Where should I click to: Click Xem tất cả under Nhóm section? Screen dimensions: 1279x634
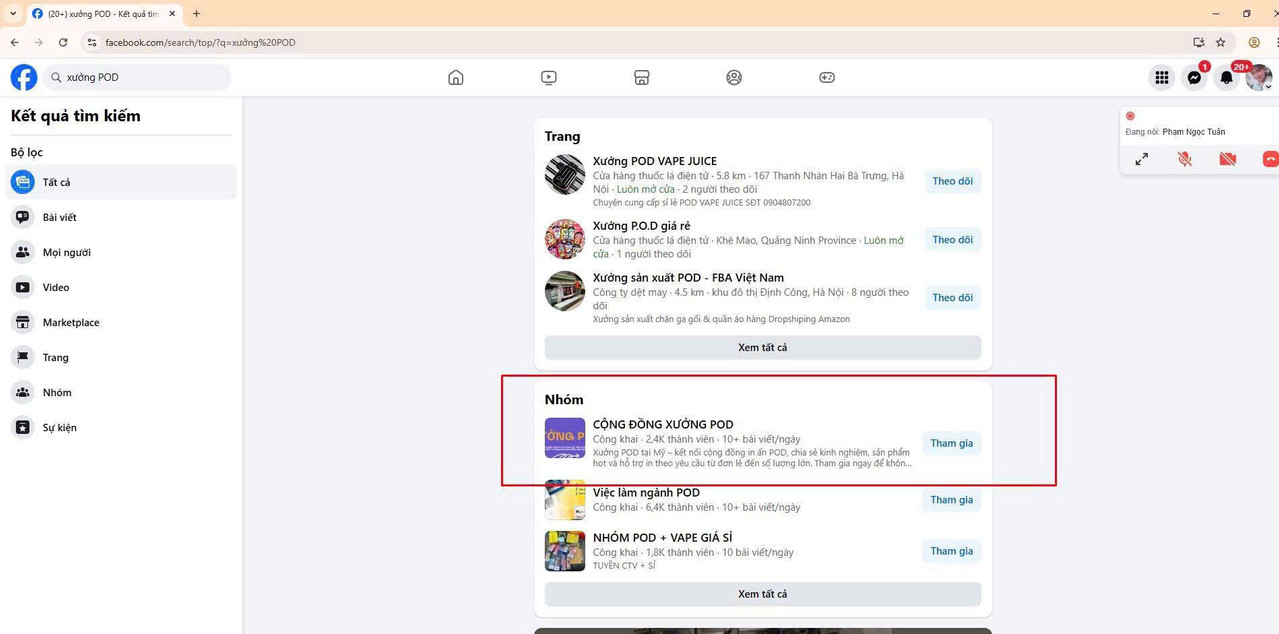tap(763, 594)
